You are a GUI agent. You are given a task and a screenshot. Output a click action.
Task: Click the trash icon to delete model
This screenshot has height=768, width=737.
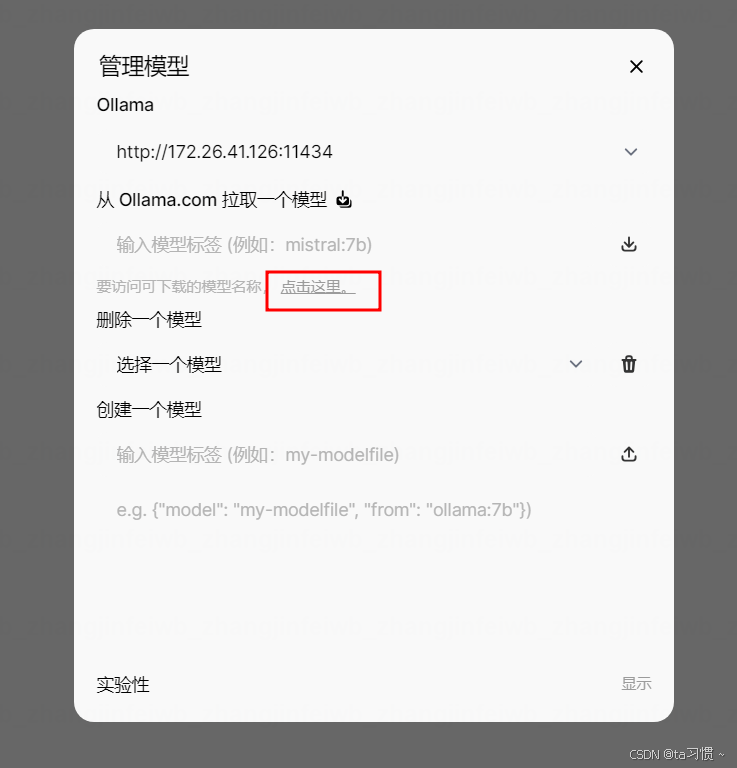click(x=629, y=364)
